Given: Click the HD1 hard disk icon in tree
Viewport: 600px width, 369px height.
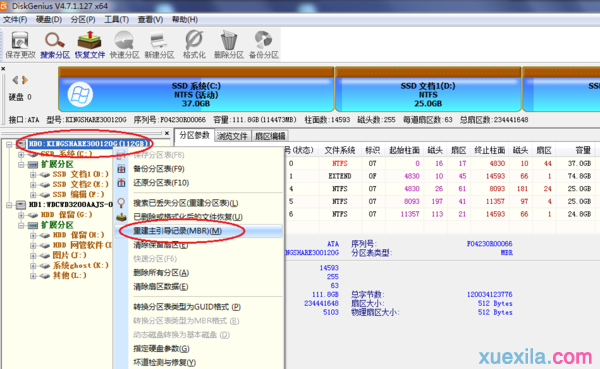Looking at the screenshot, I should (21, 205).
